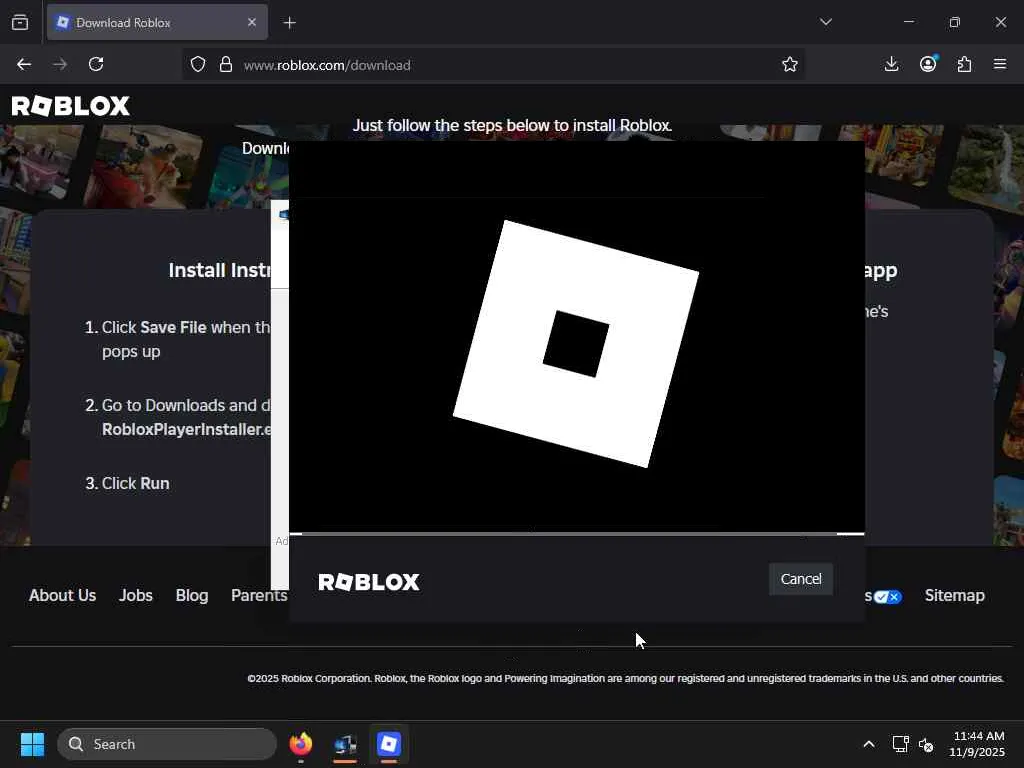The height and width of the screenshot is (768, 1024).
Task: Click the 'Just follow the steps' heading
Action: click(512, 125)
